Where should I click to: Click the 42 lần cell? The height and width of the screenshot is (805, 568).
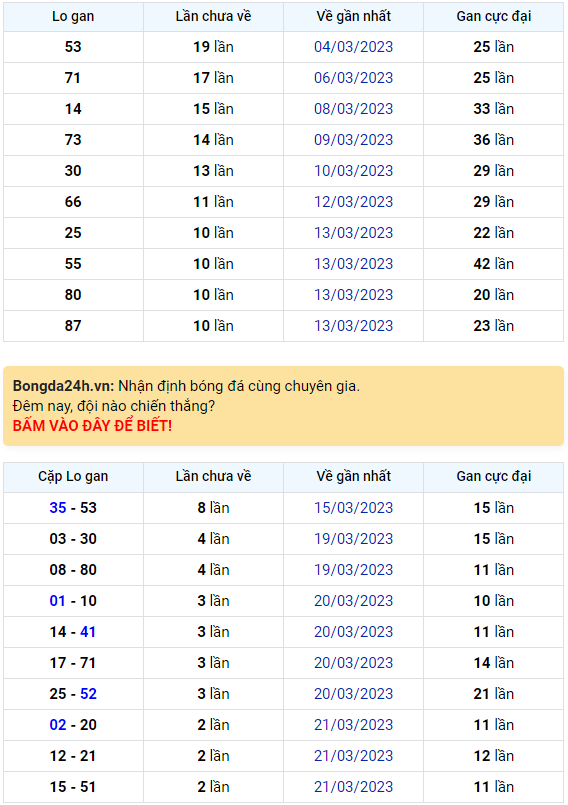point(494,263)
